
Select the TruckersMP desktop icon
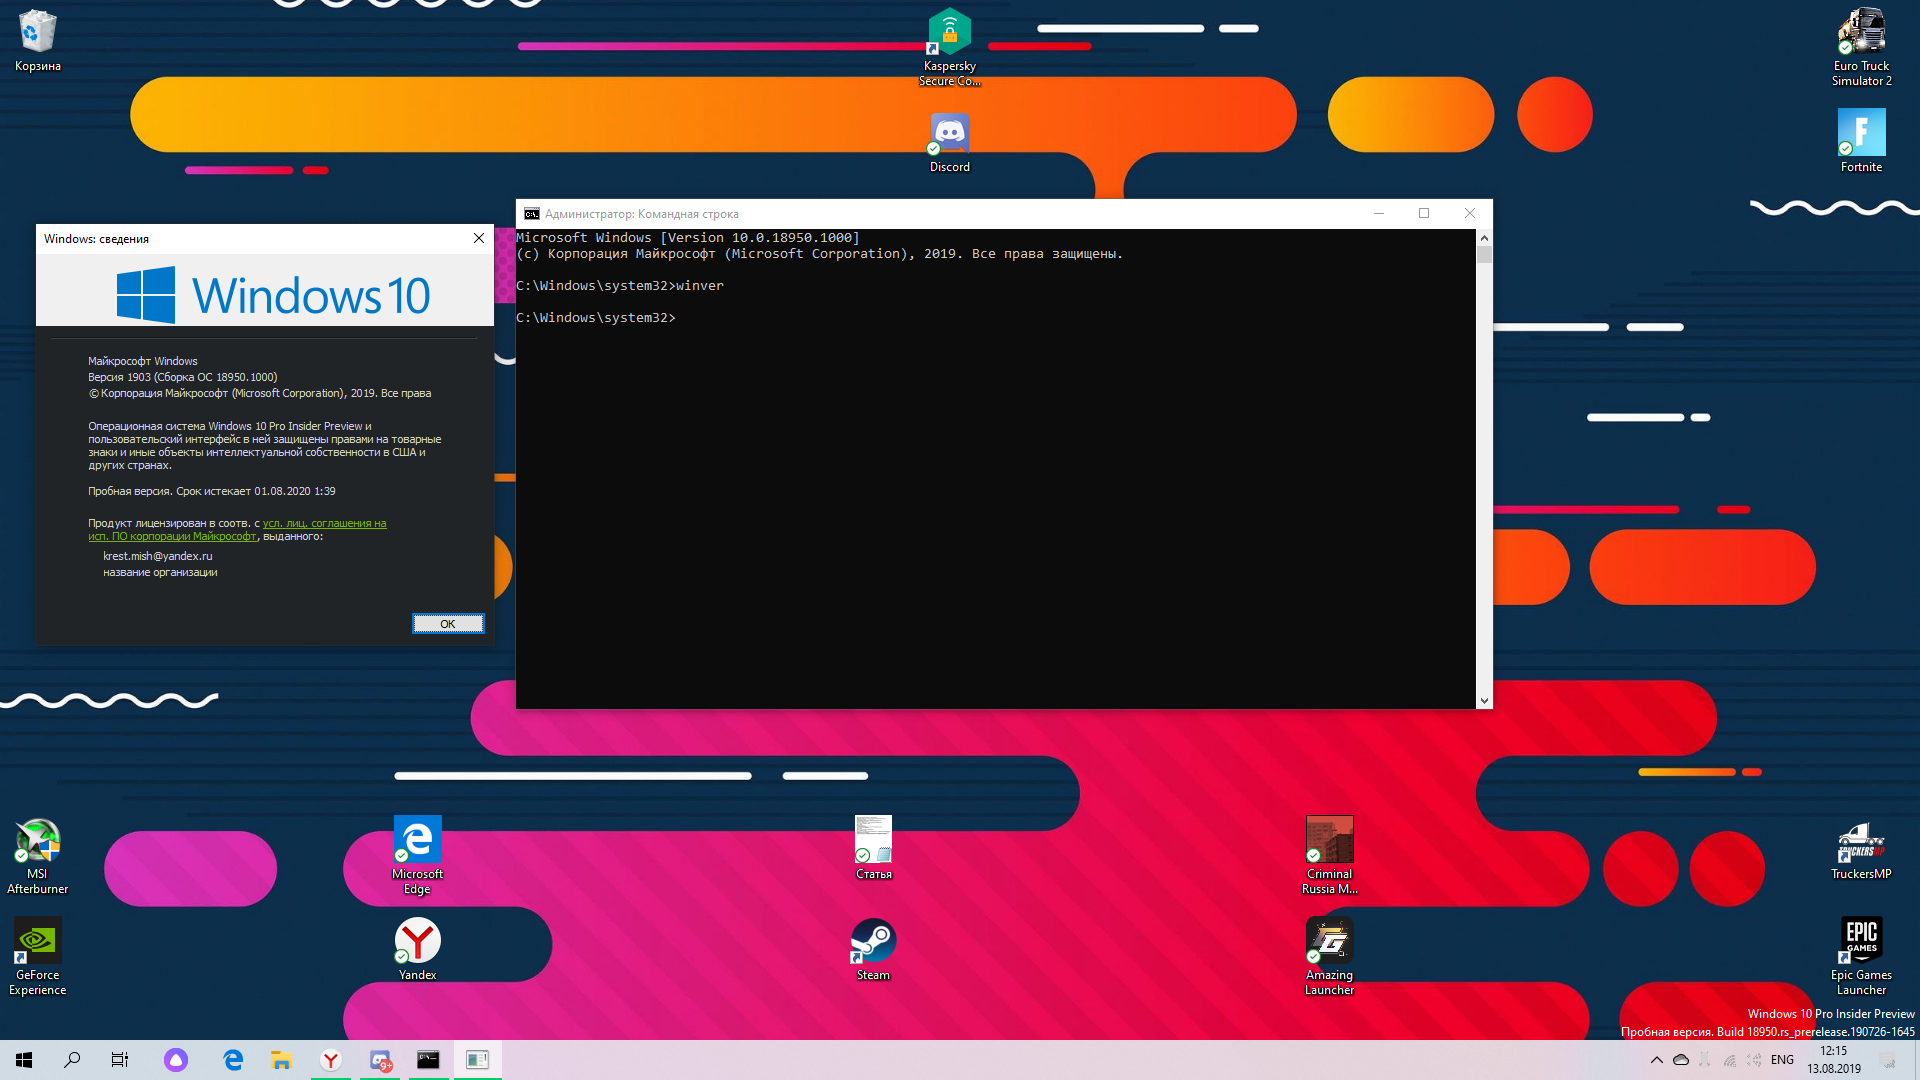point(1861,850)
